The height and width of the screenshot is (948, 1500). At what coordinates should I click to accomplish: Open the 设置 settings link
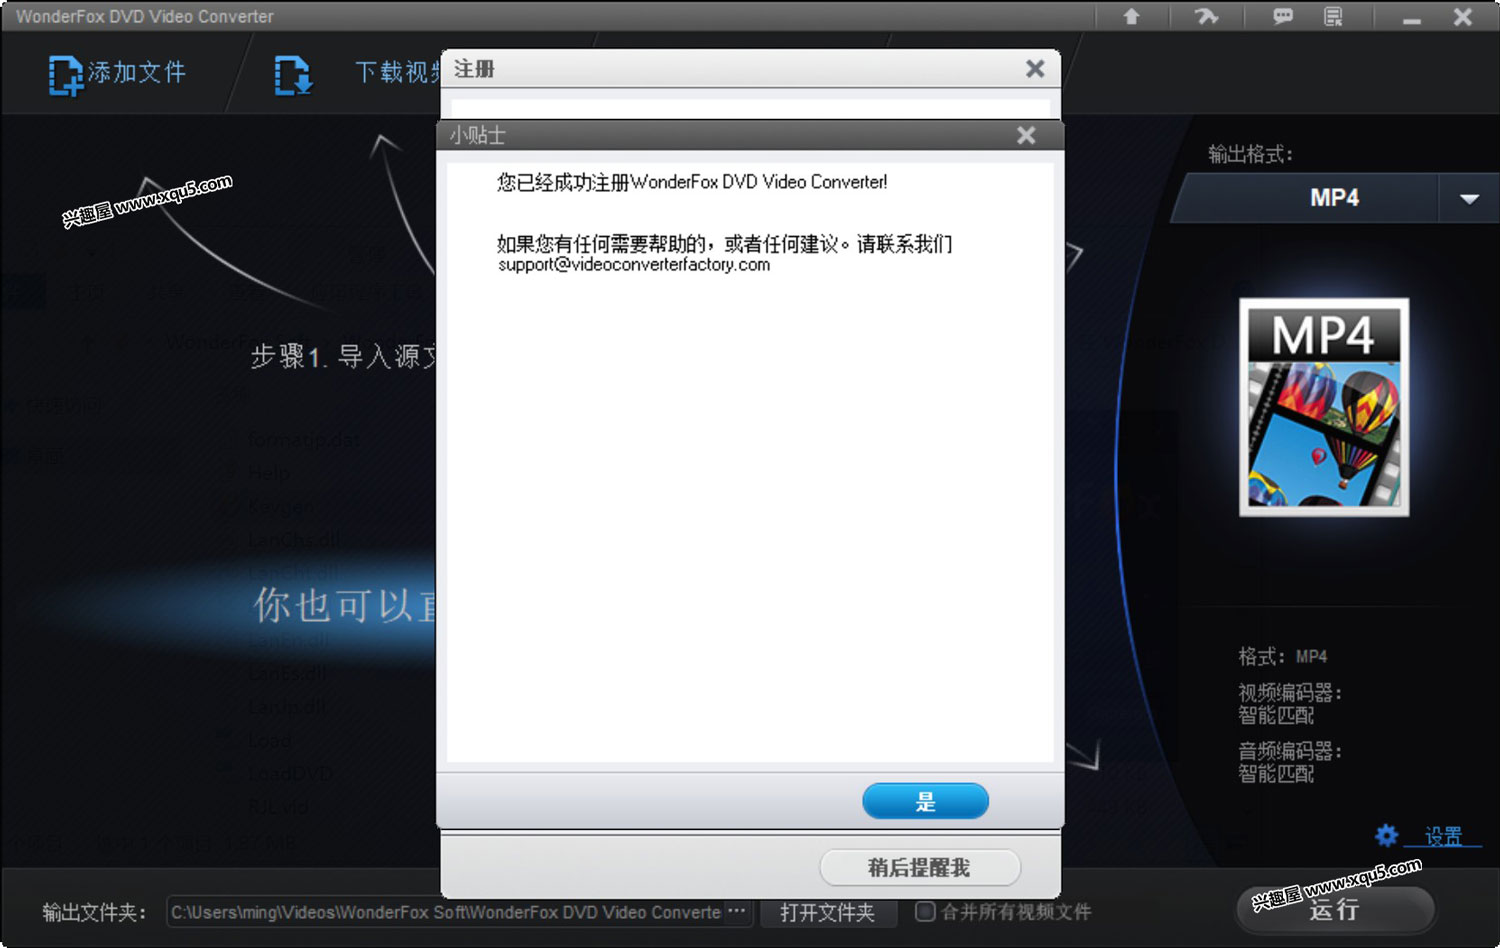pyautogui.click(x=1443, y=836)
